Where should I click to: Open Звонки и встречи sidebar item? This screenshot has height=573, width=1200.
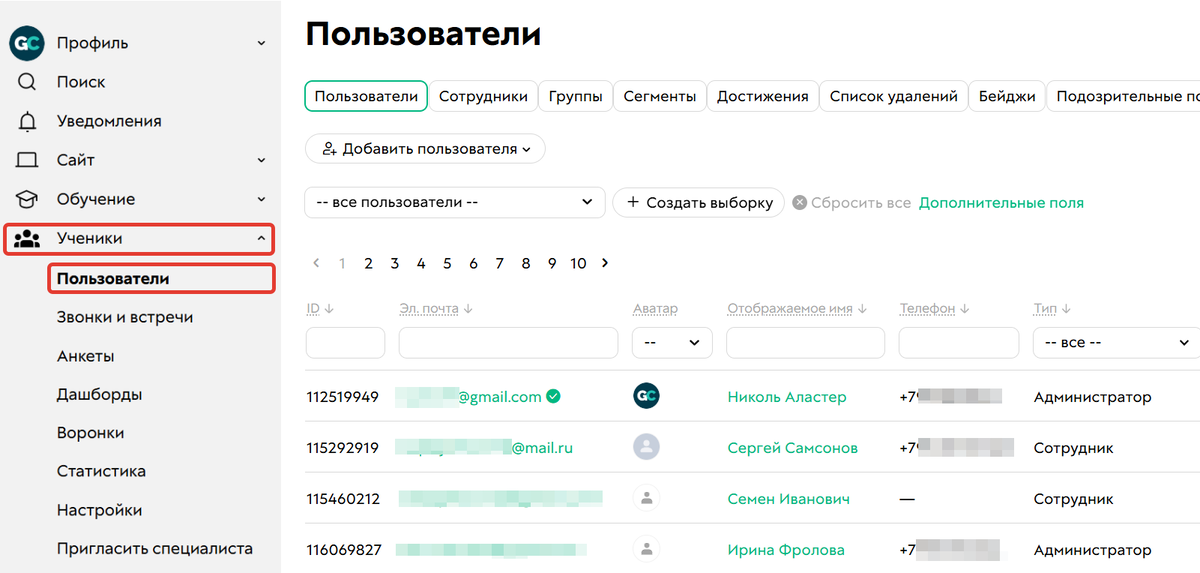coord(125,317)
